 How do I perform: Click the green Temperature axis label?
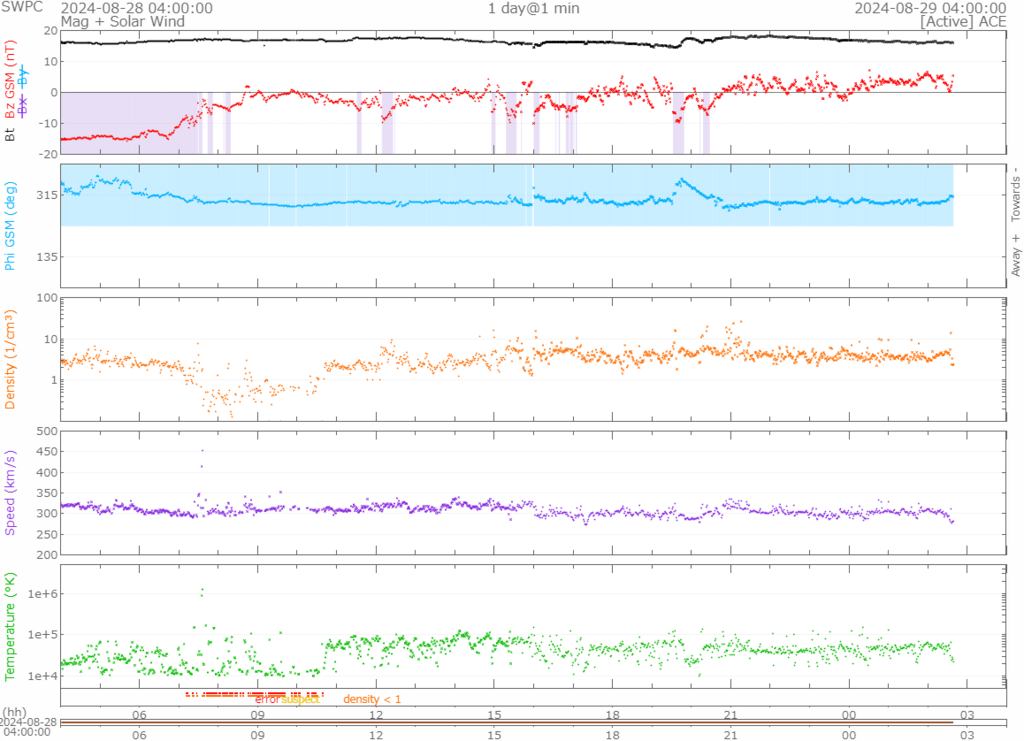coord(11,624)
